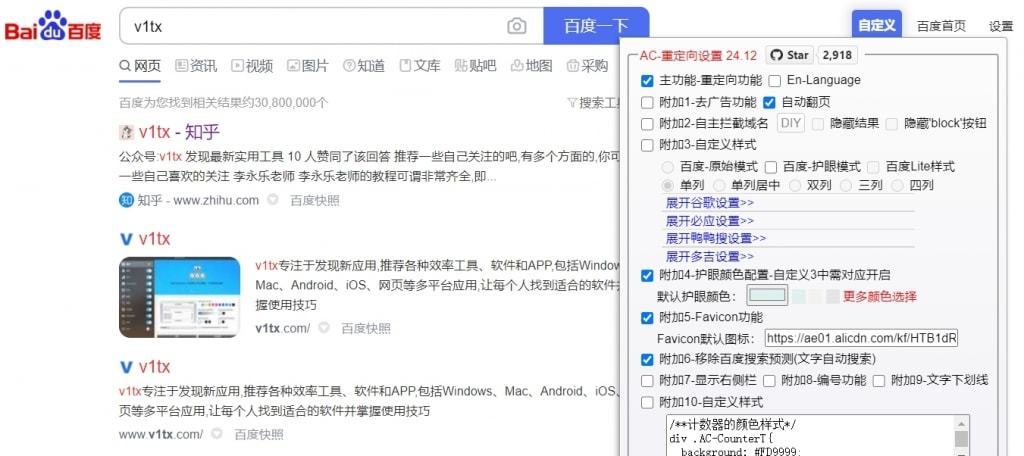Uncheck 附加4-护眼颜色配置 checkbox
The width and height of the screenshot is (1024, 456).
click(647, 276)
